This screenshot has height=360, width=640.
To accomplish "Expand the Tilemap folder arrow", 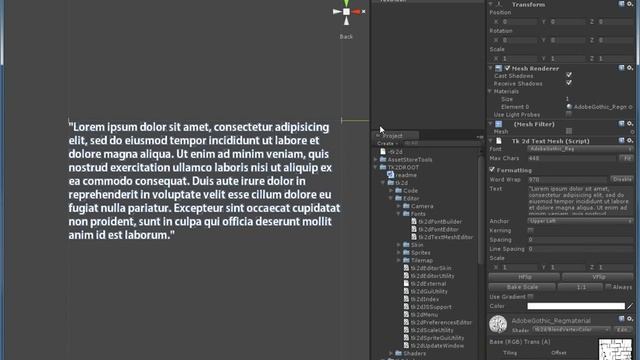I will (399, 260).
